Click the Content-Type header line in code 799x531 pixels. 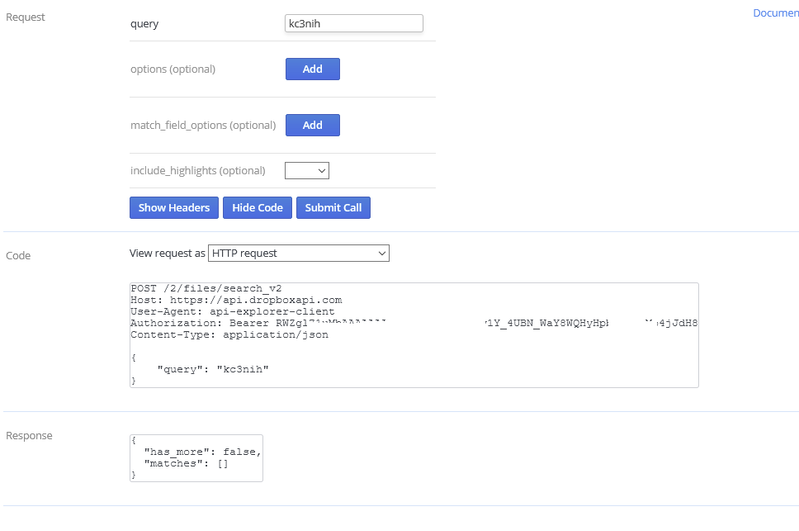click(229, 335)
